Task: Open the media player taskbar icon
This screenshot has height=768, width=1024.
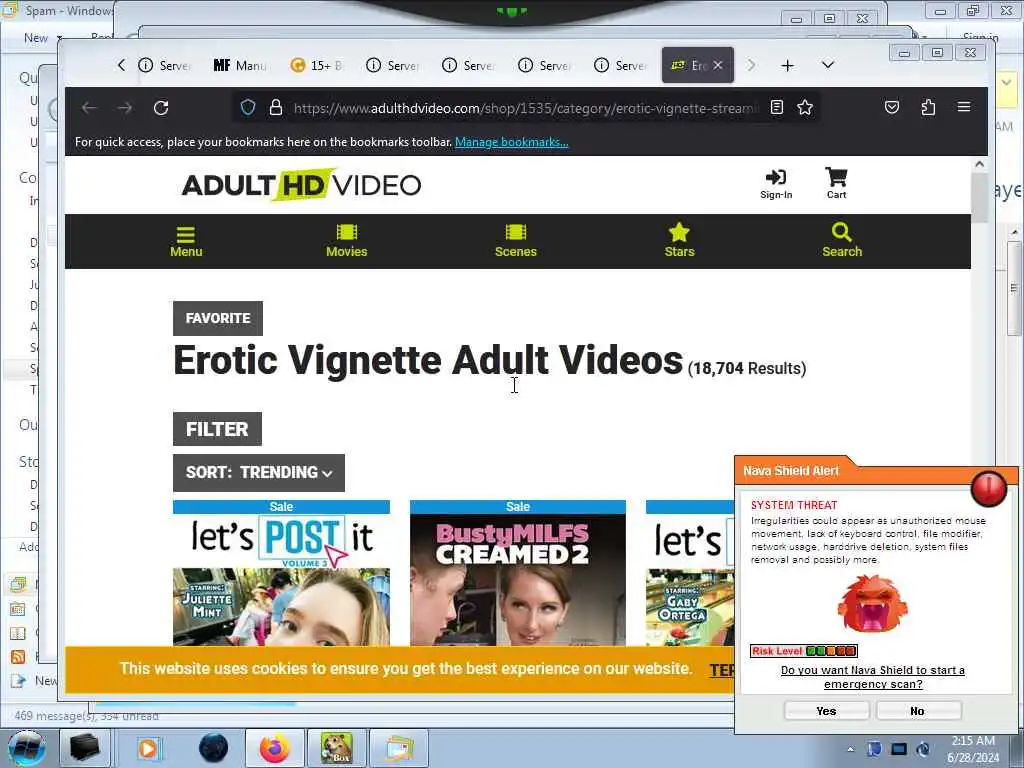Action: coord(148,748)
